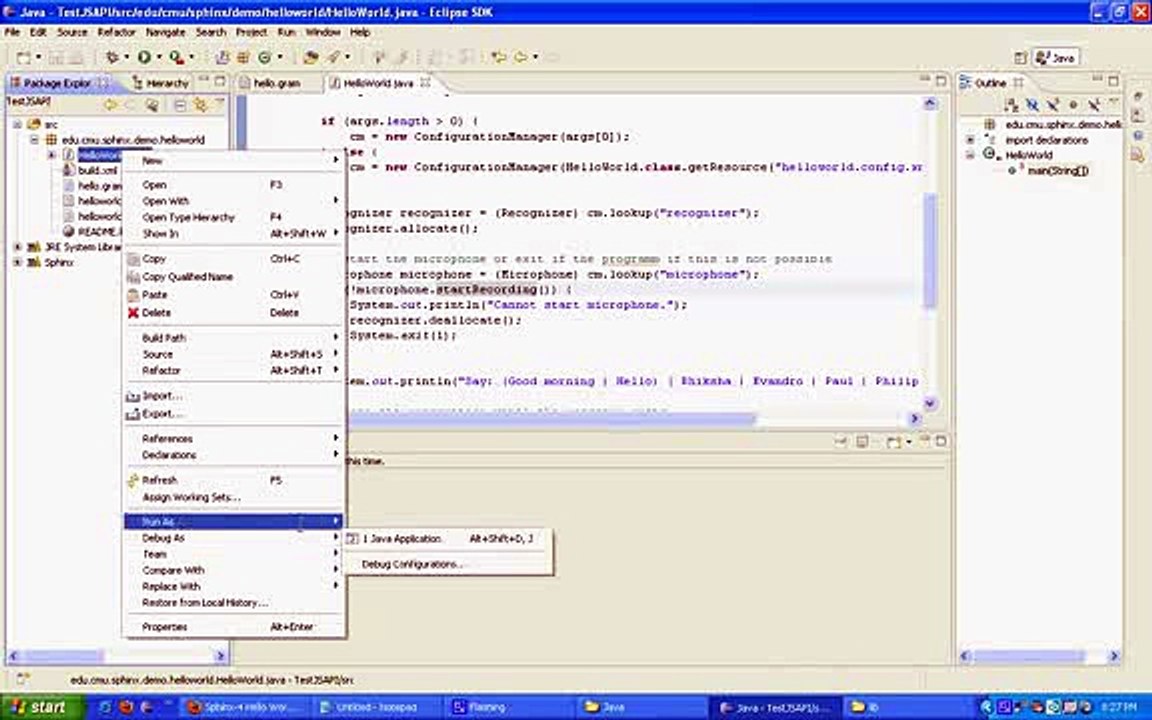The image size is (1152, 720).
Task: Open the dropdown arrow next to Debug icon
Action: point(126,57)
